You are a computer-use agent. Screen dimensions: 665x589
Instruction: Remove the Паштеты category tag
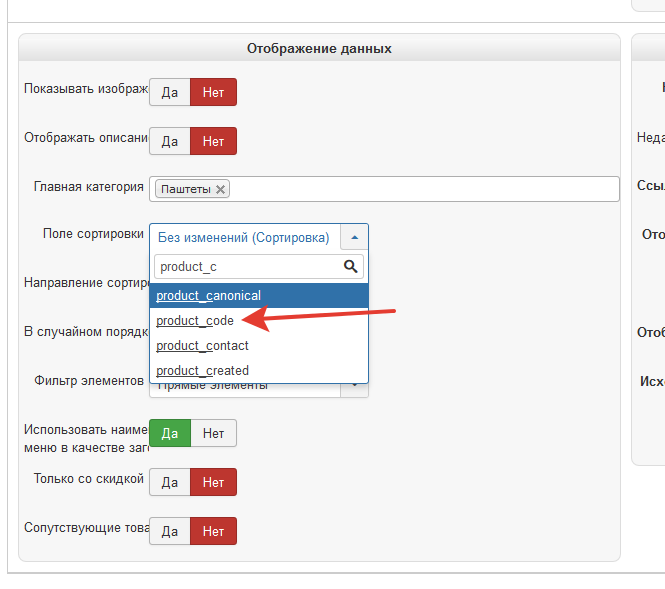pyautogui.click(x=221, y=189)
